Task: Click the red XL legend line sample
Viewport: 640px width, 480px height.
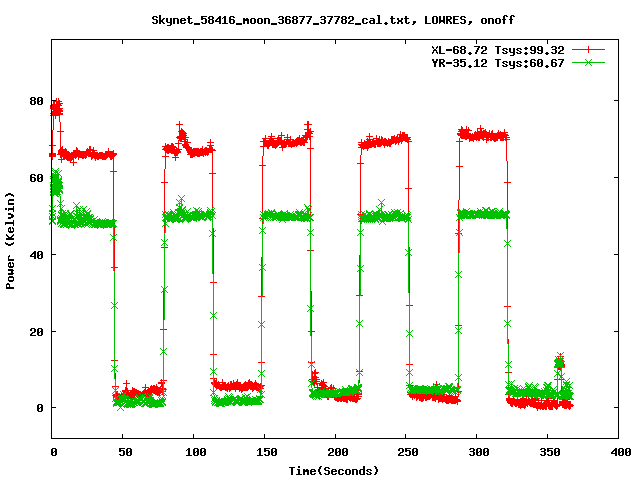Action: 588,50
